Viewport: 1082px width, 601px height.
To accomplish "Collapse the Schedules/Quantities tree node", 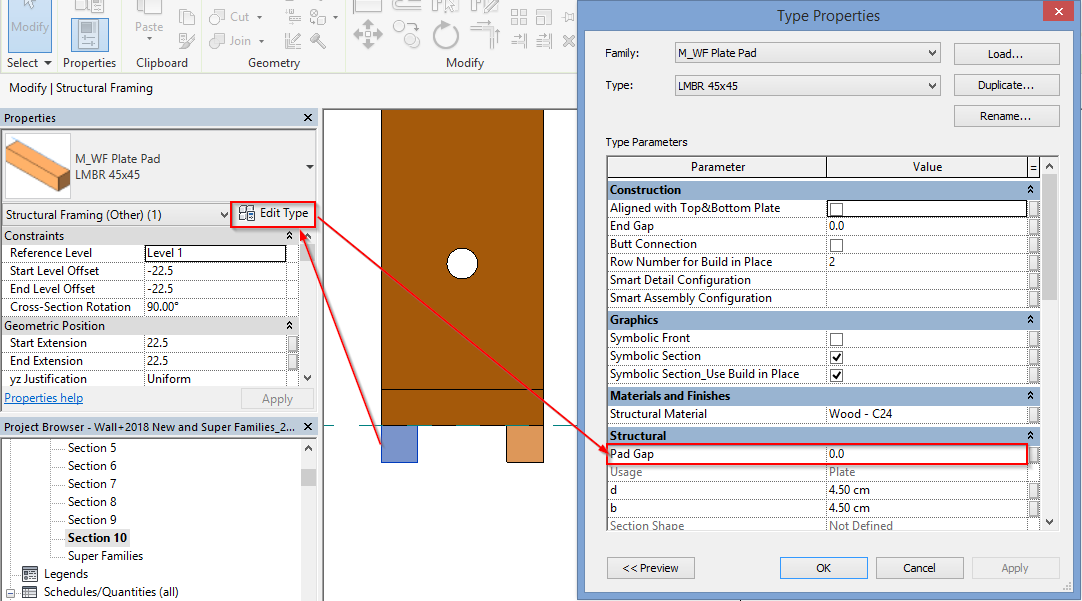I will [x=12, y=592].
